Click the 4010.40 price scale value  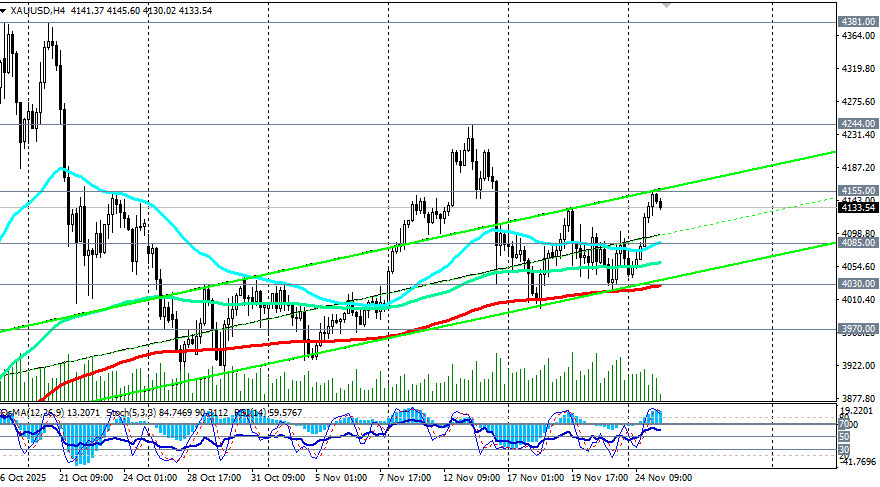pyautogui.click(x=859, y=300)
